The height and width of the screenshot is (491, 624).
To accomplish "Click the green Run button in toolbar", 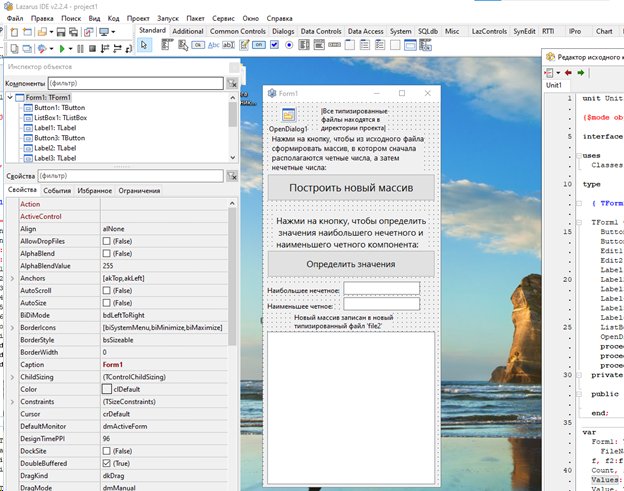I will click(62, 47).
